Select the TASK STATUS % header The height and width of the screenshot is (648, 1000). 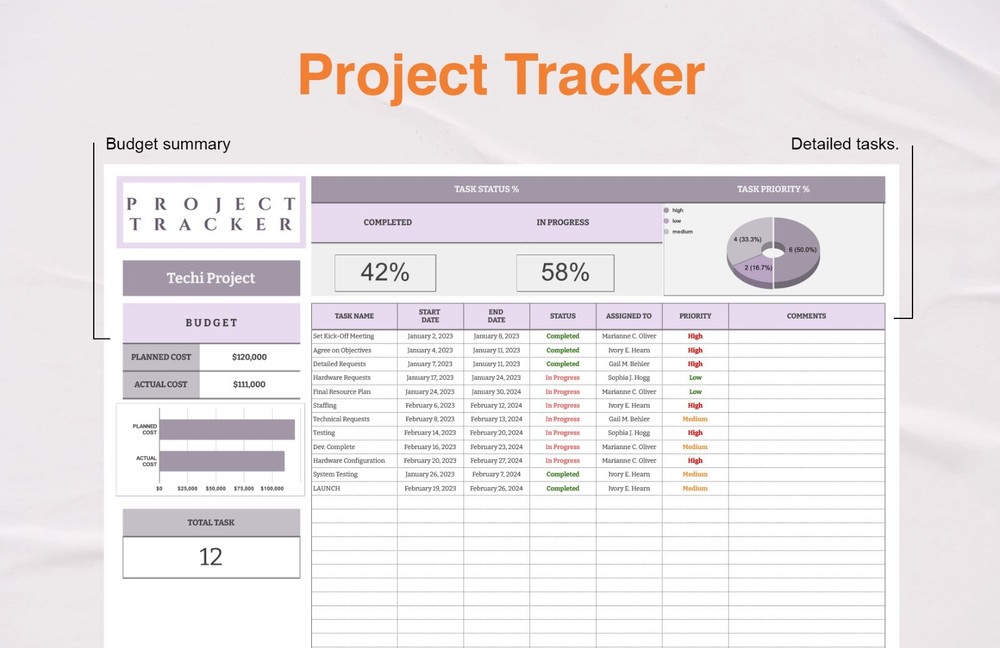(x=487, y=188)
